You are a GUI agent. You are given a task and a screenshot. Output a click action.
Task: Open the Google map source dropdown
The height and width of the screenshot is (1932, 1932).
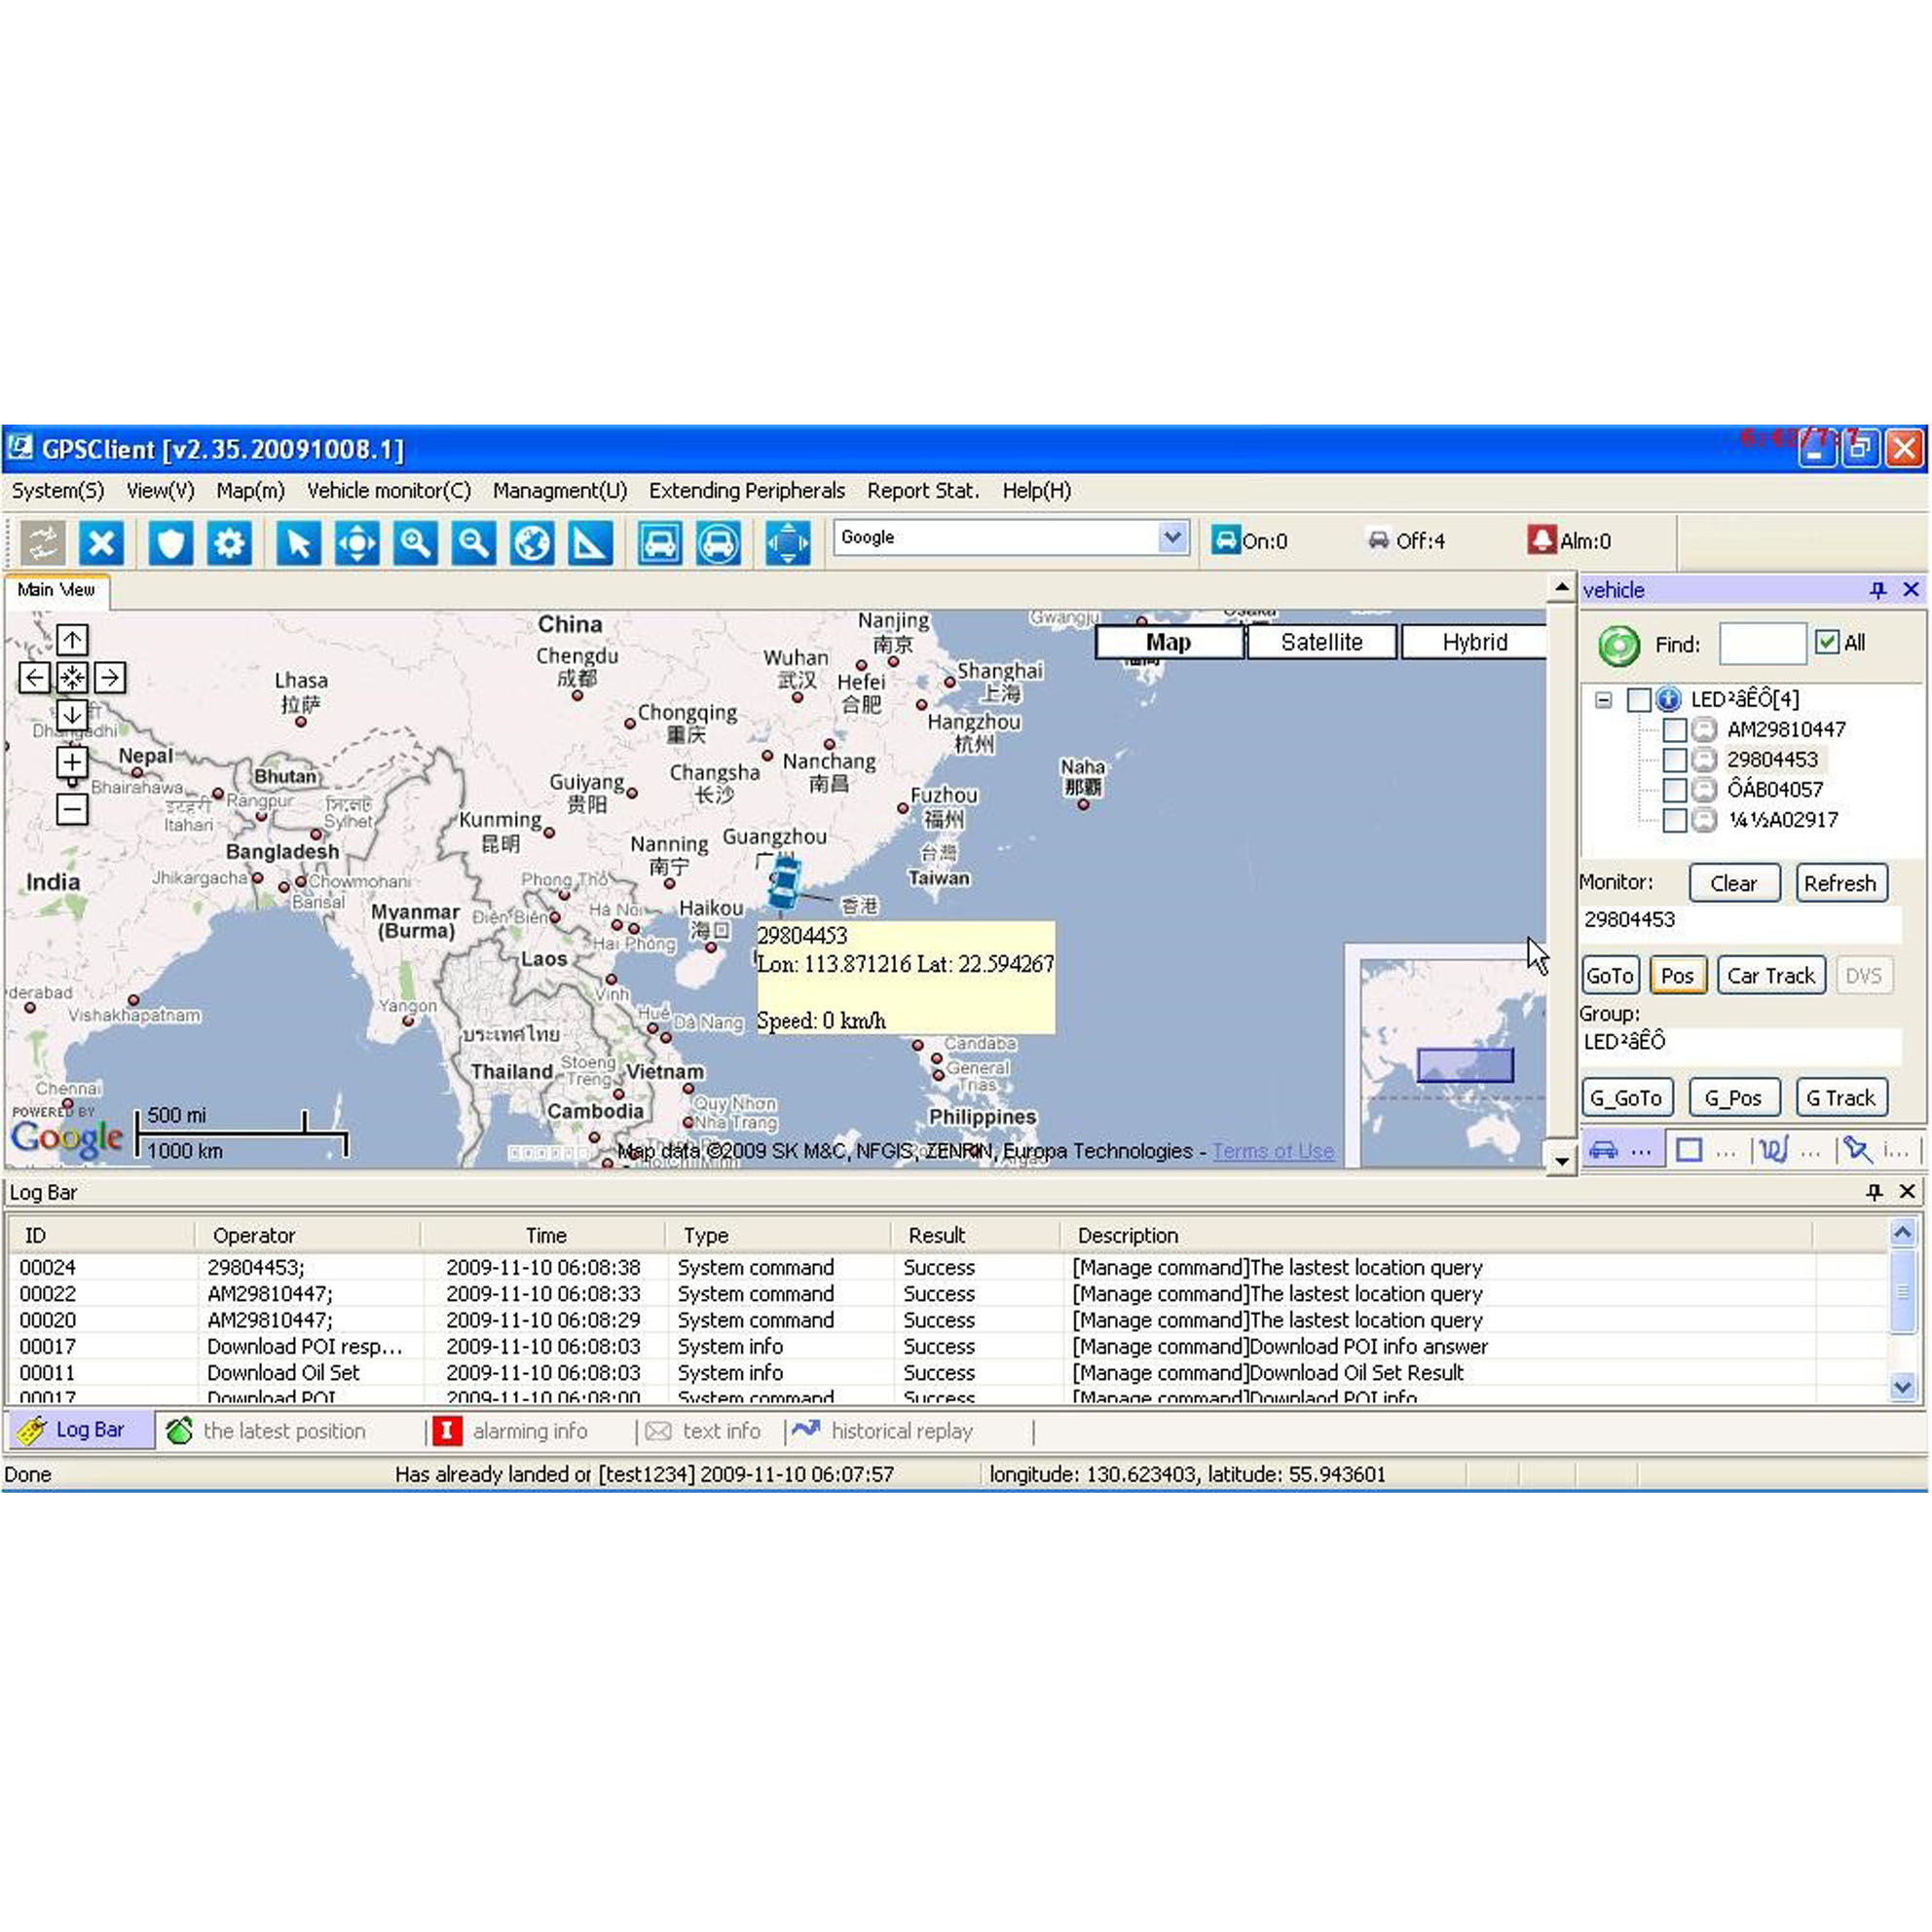pos(1172,538)
